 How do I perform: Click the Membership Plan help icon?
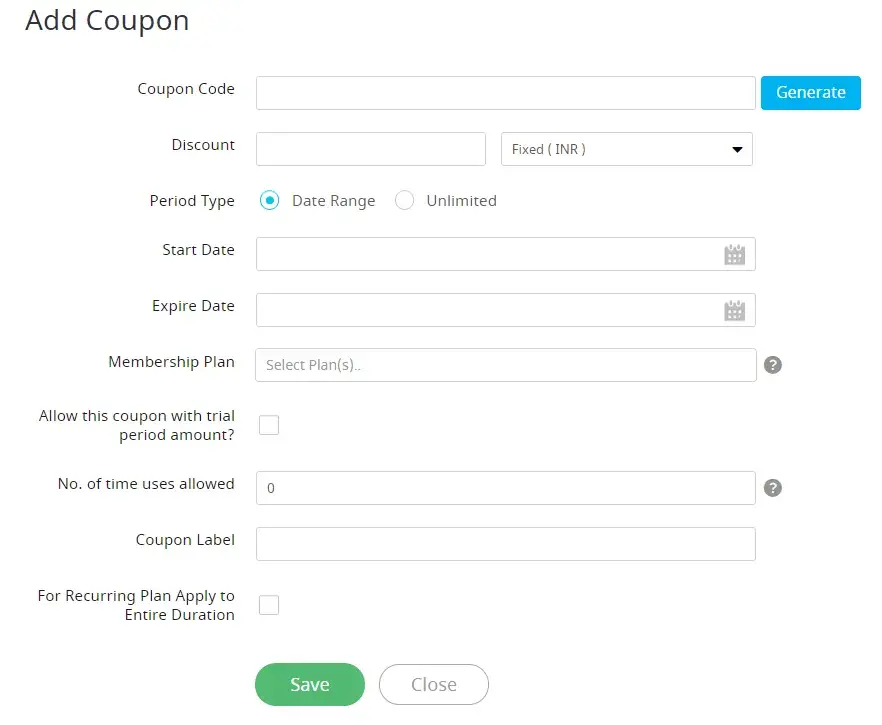point(772,365)
